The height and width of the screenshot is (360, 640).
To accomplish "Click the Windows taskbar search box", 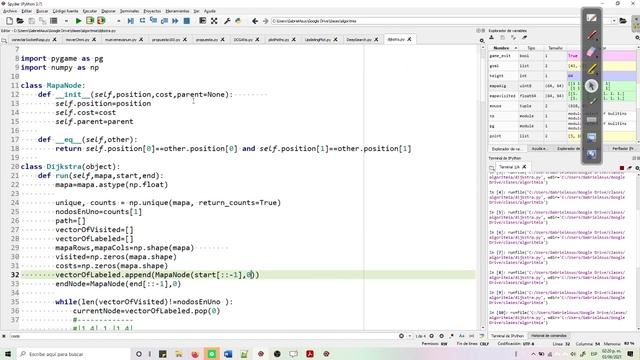I will click(73, 354).
